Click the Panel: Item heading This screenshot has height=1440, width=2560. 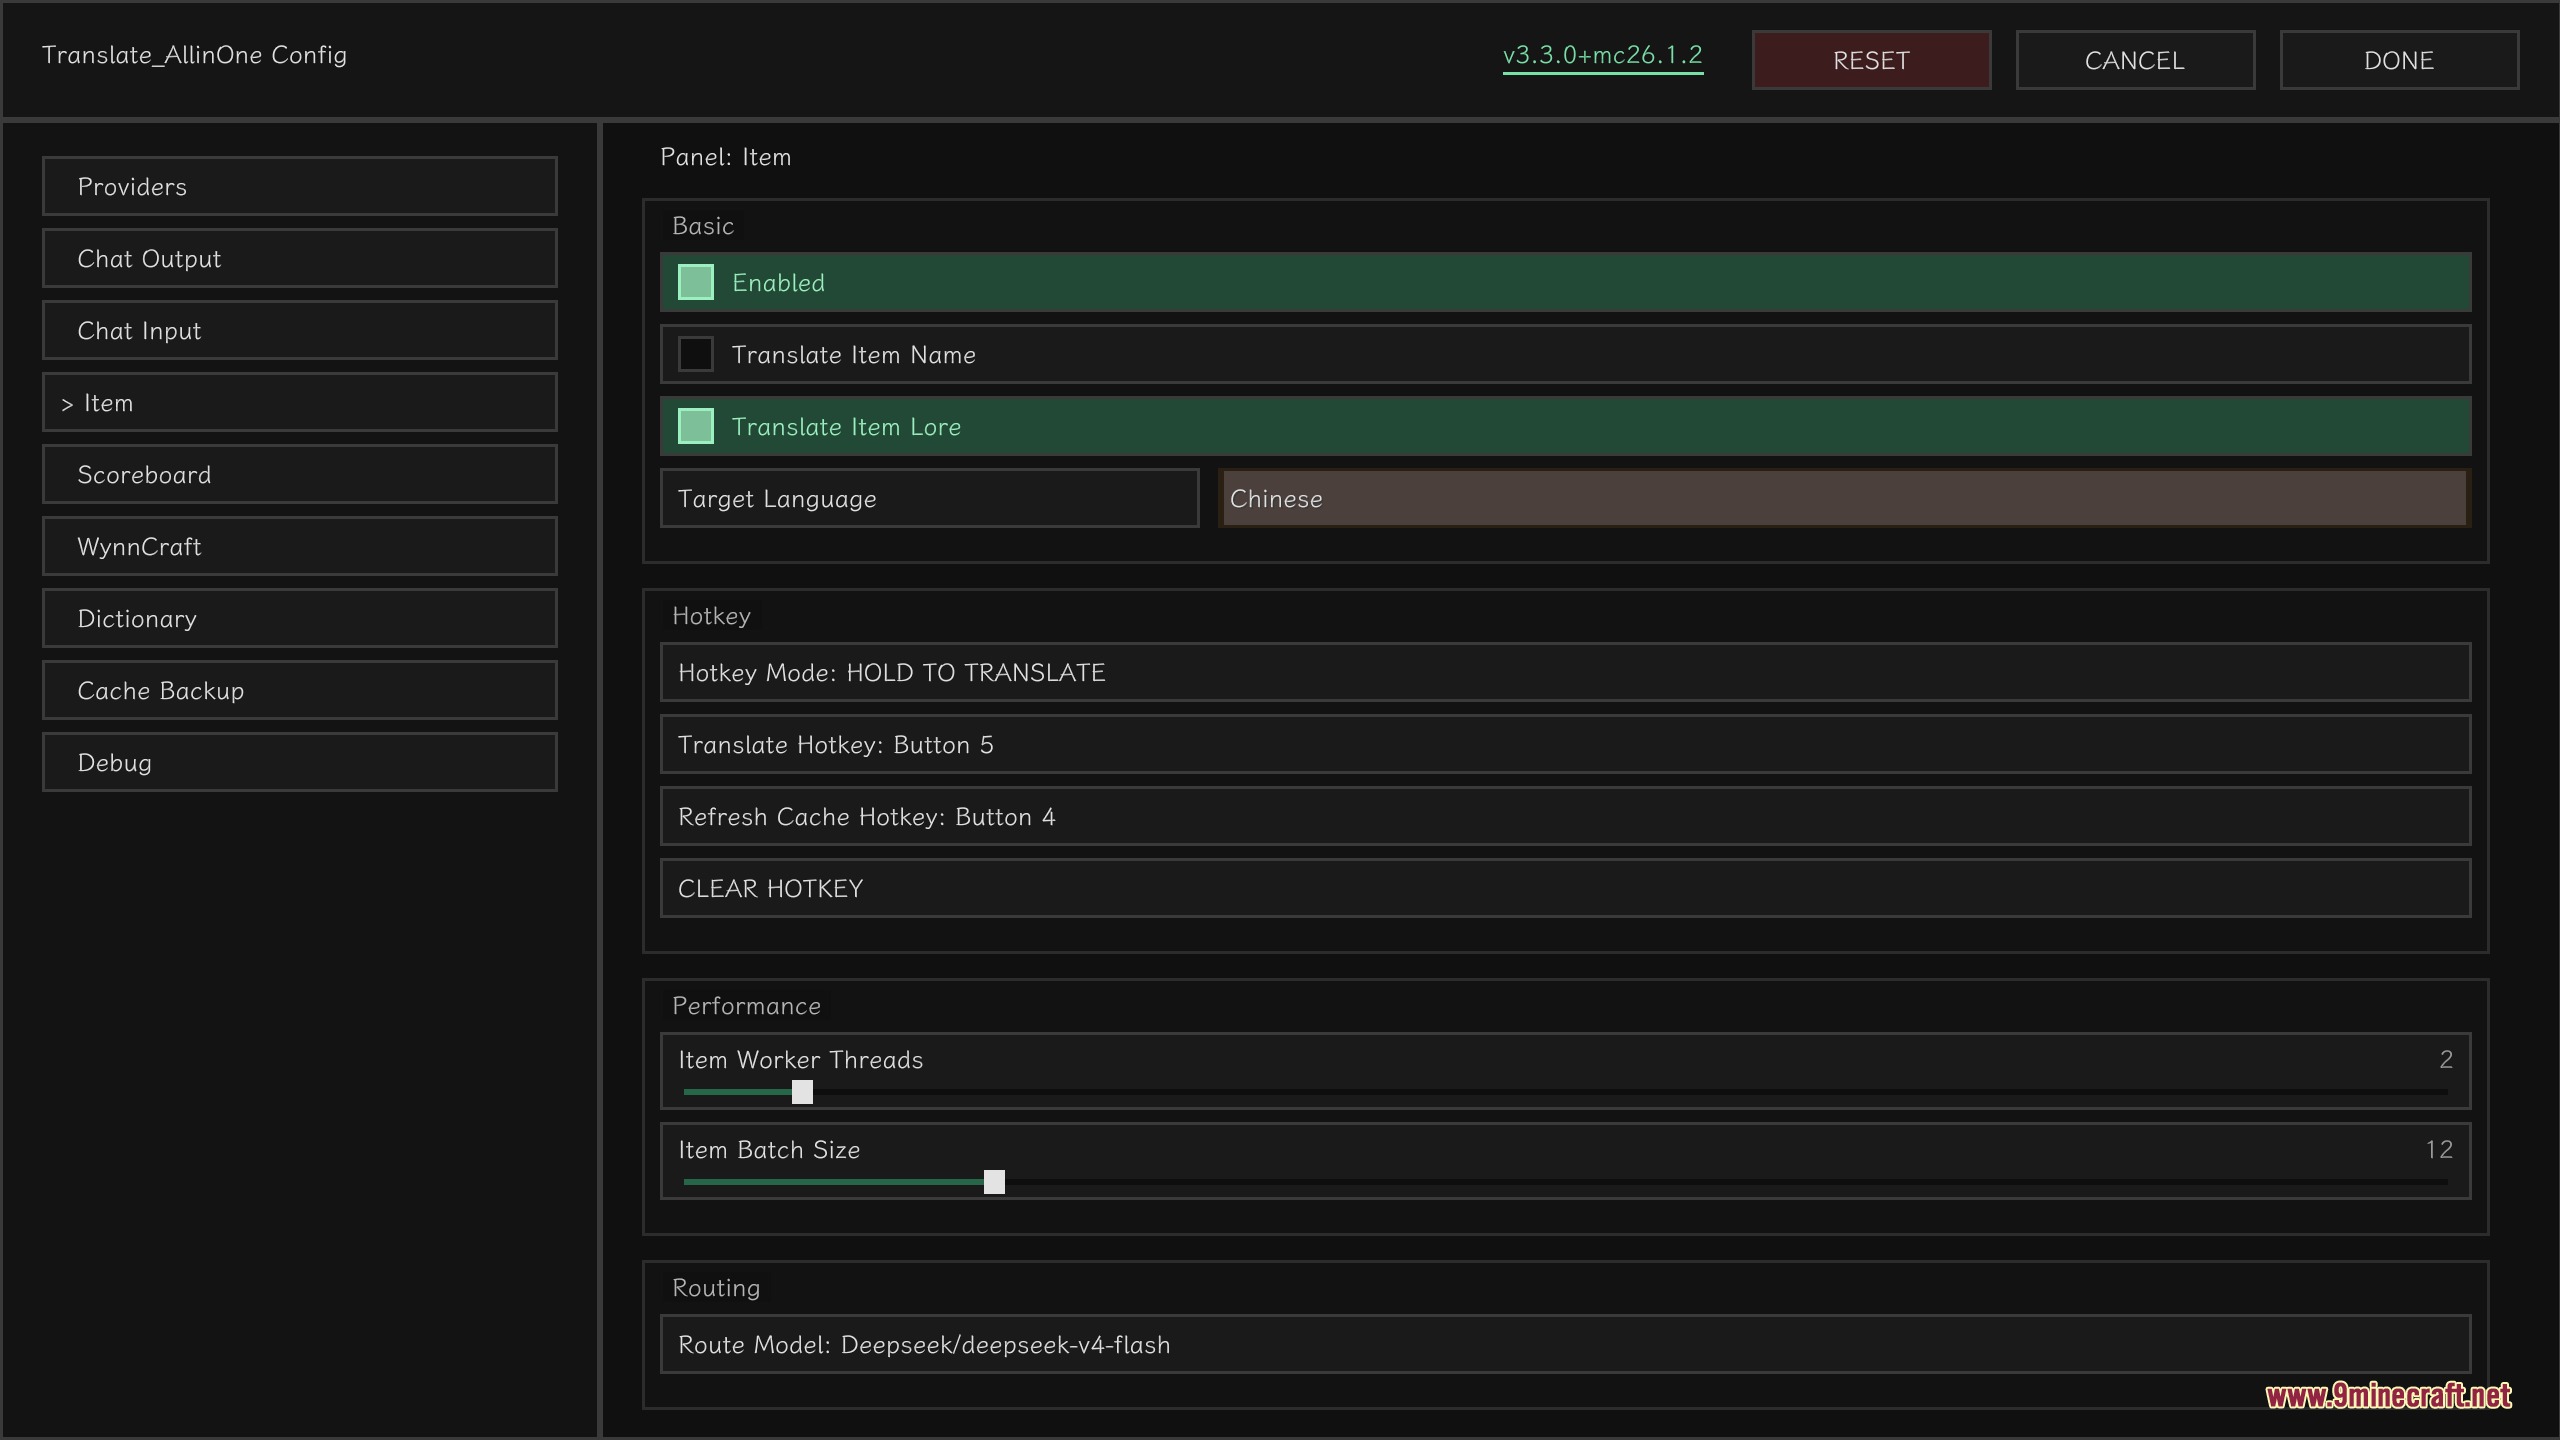pos(725,157)
